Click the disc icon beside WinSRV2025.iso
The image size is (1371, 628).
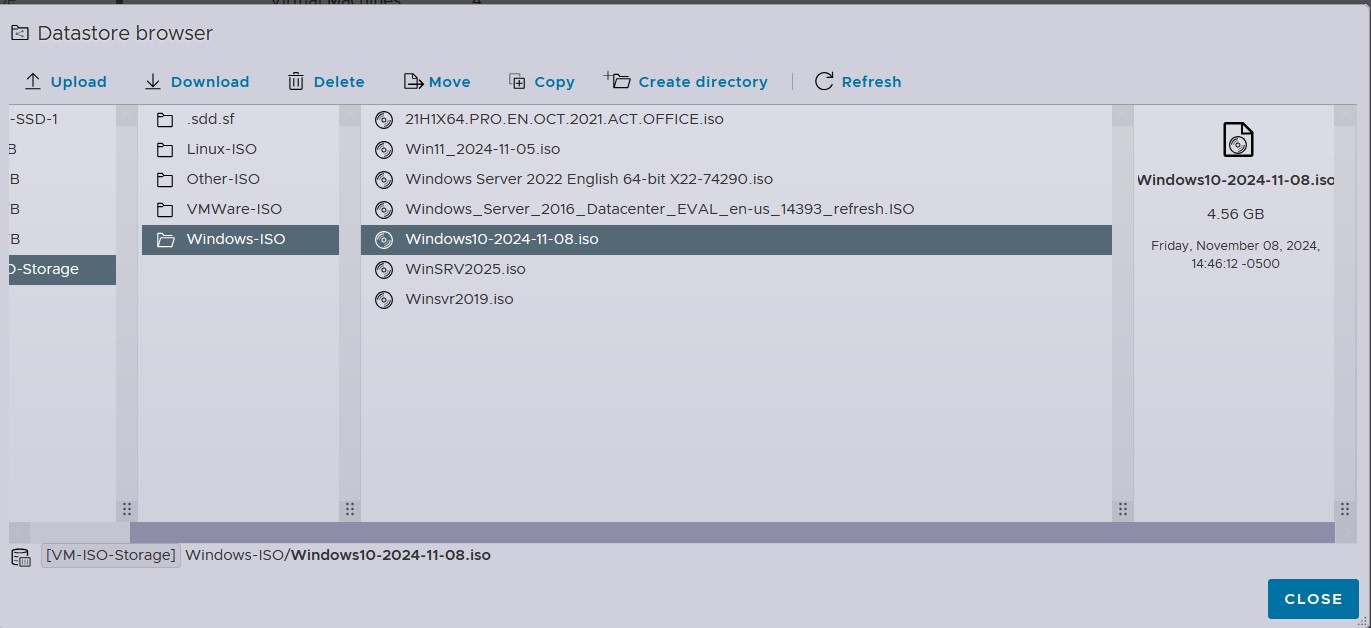point(383,270)
